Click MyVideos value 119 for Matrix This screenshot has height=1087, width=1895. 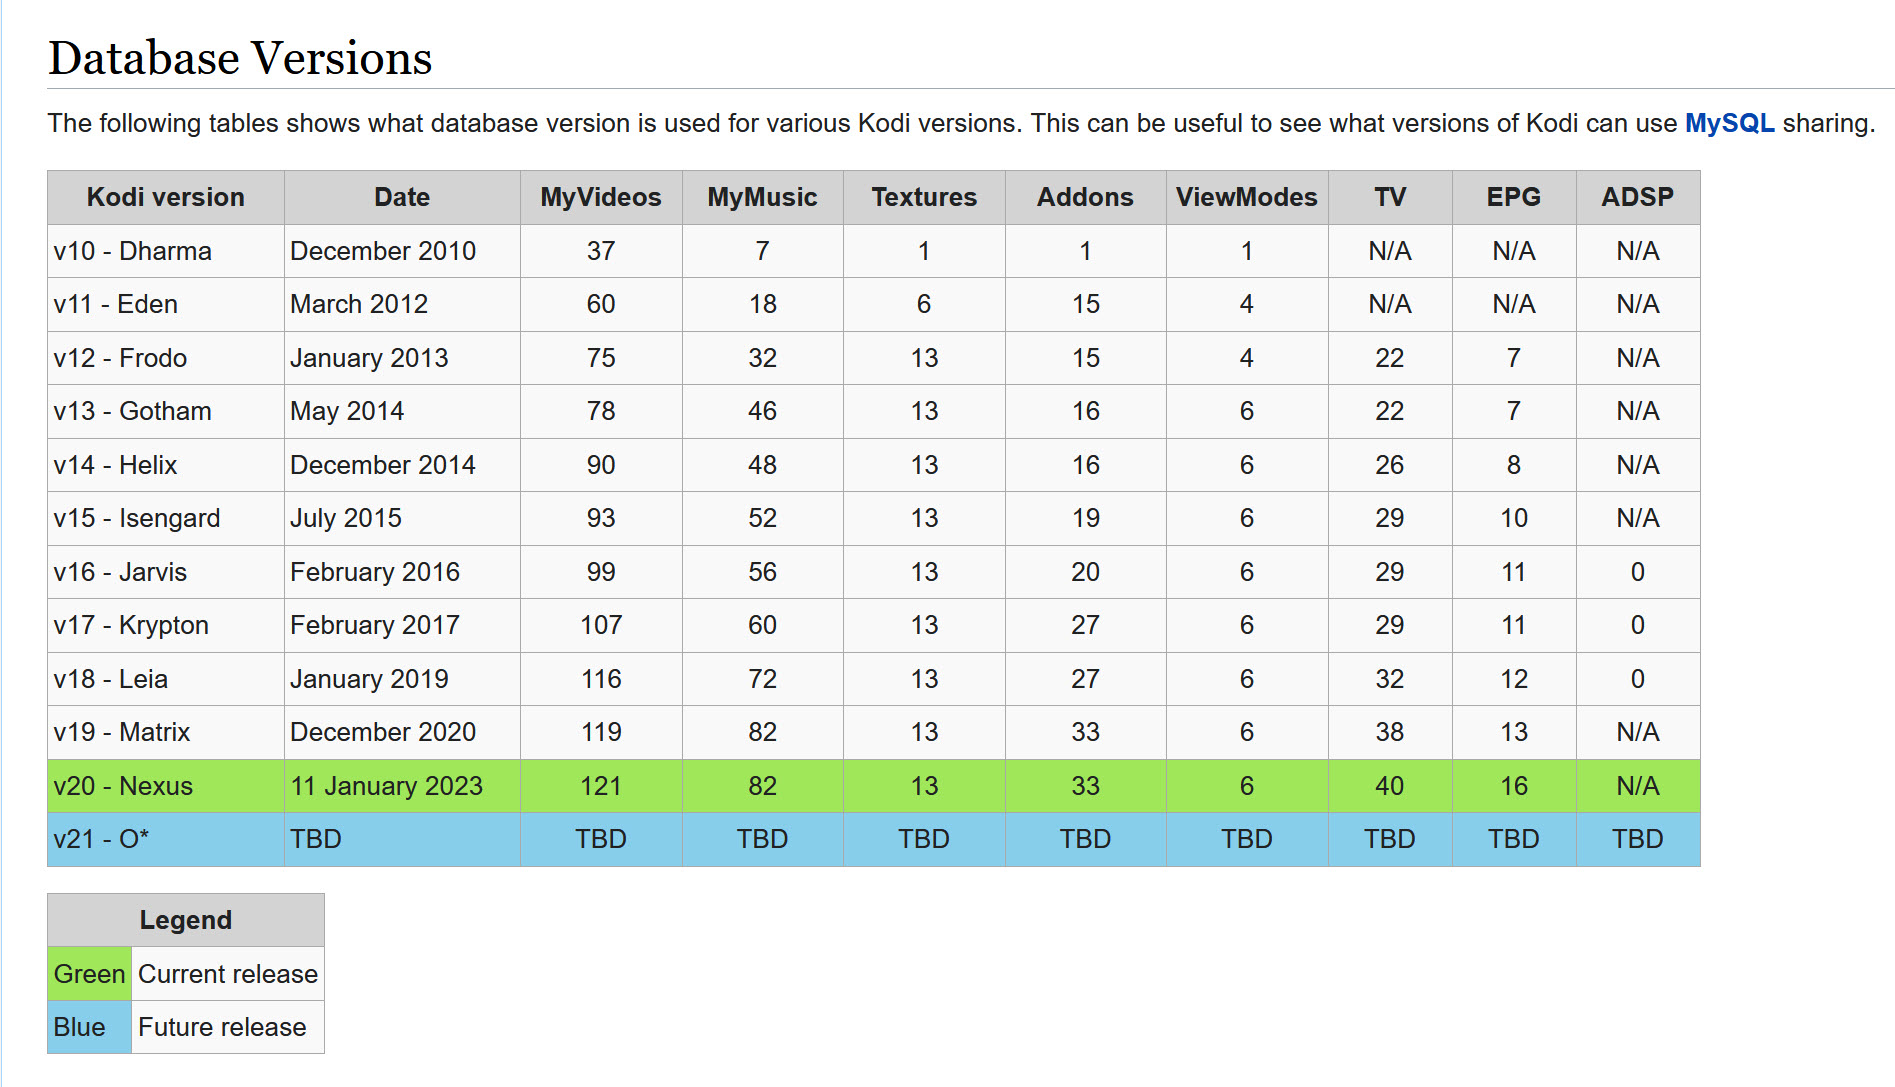(601, 732)
